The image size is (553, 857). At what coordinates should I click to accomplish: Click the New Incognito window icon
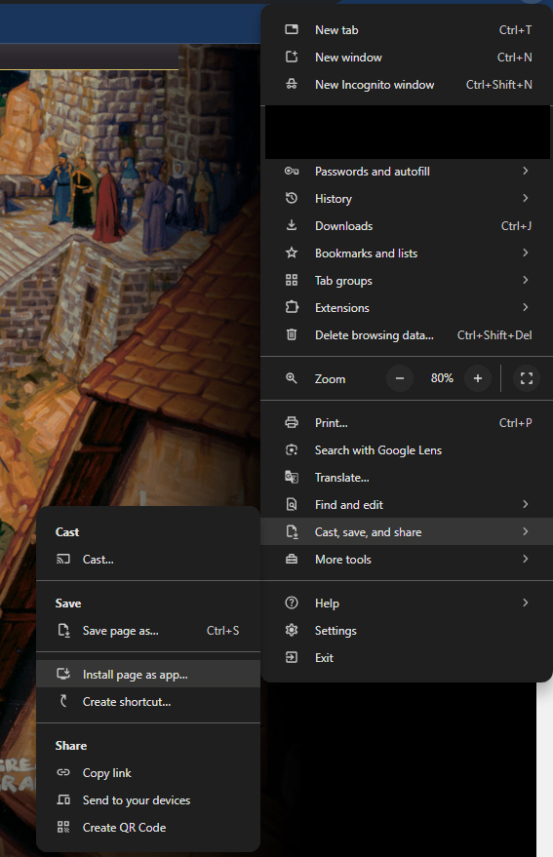(x=292, y=84)
